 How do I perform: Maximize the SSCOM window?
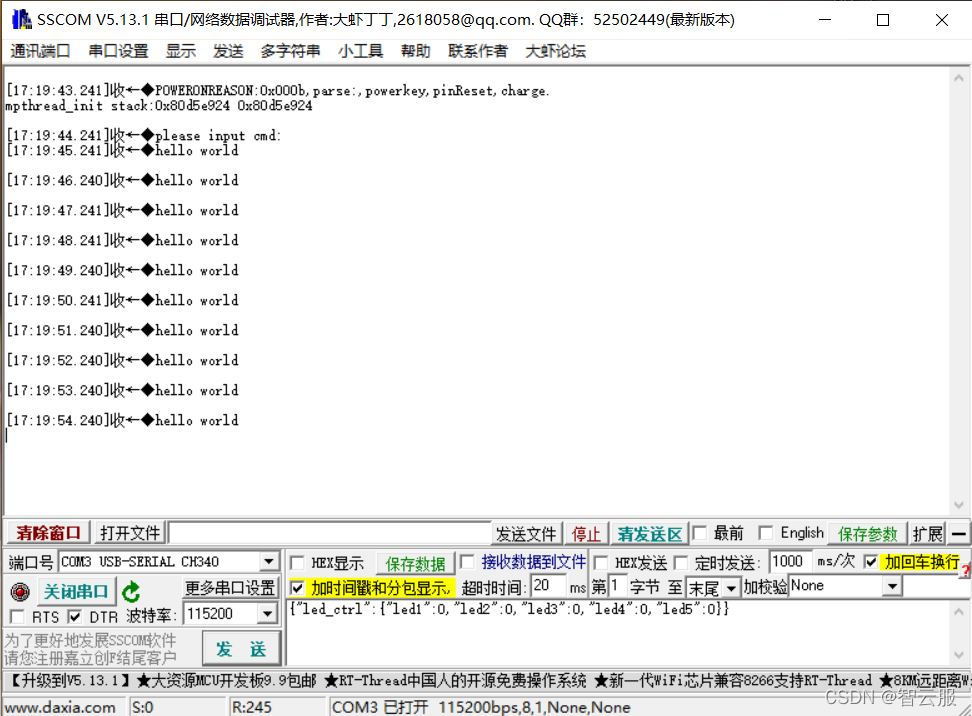coord(883,20)
